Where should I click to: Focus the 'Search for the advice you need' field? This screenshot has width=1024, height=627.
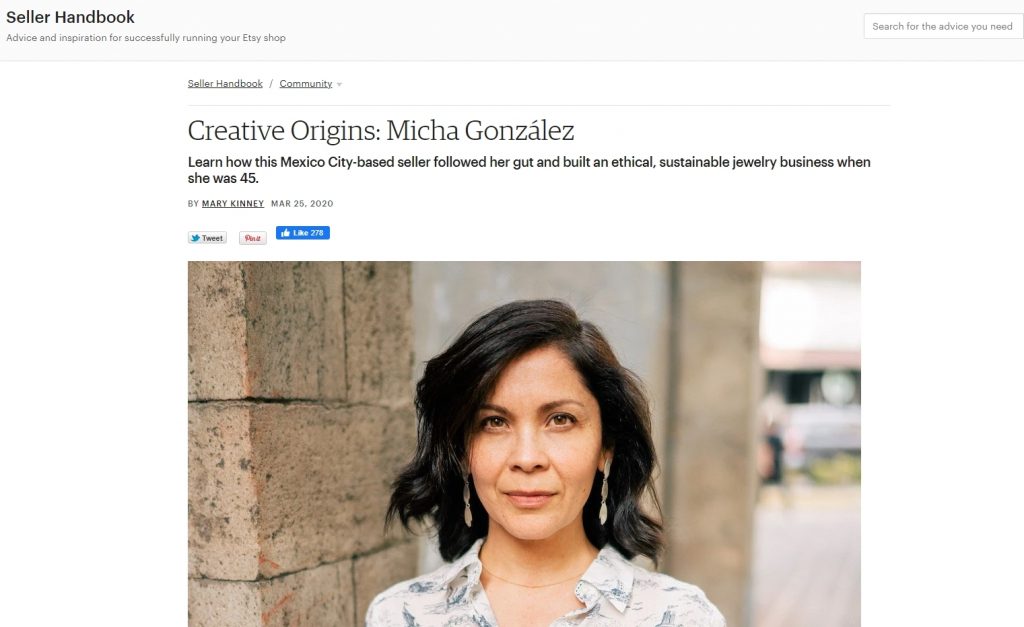943,26
